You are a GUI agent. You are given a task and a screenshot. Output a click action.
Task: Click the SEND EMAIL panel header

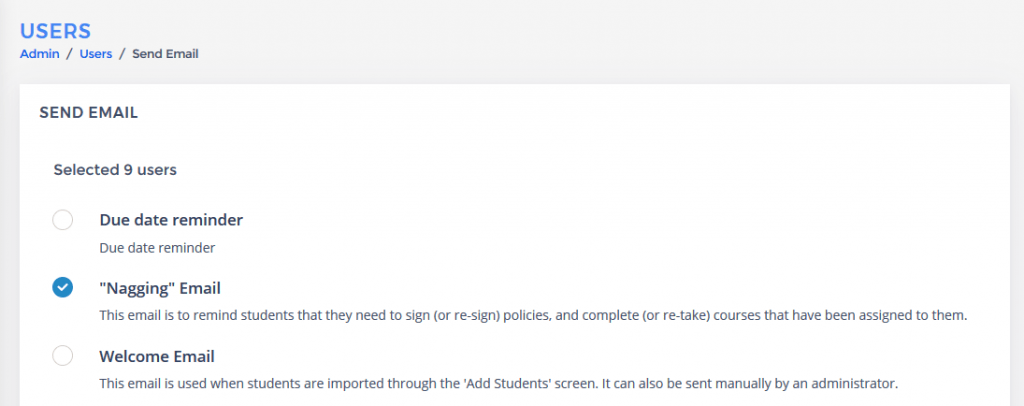point(88,113)
